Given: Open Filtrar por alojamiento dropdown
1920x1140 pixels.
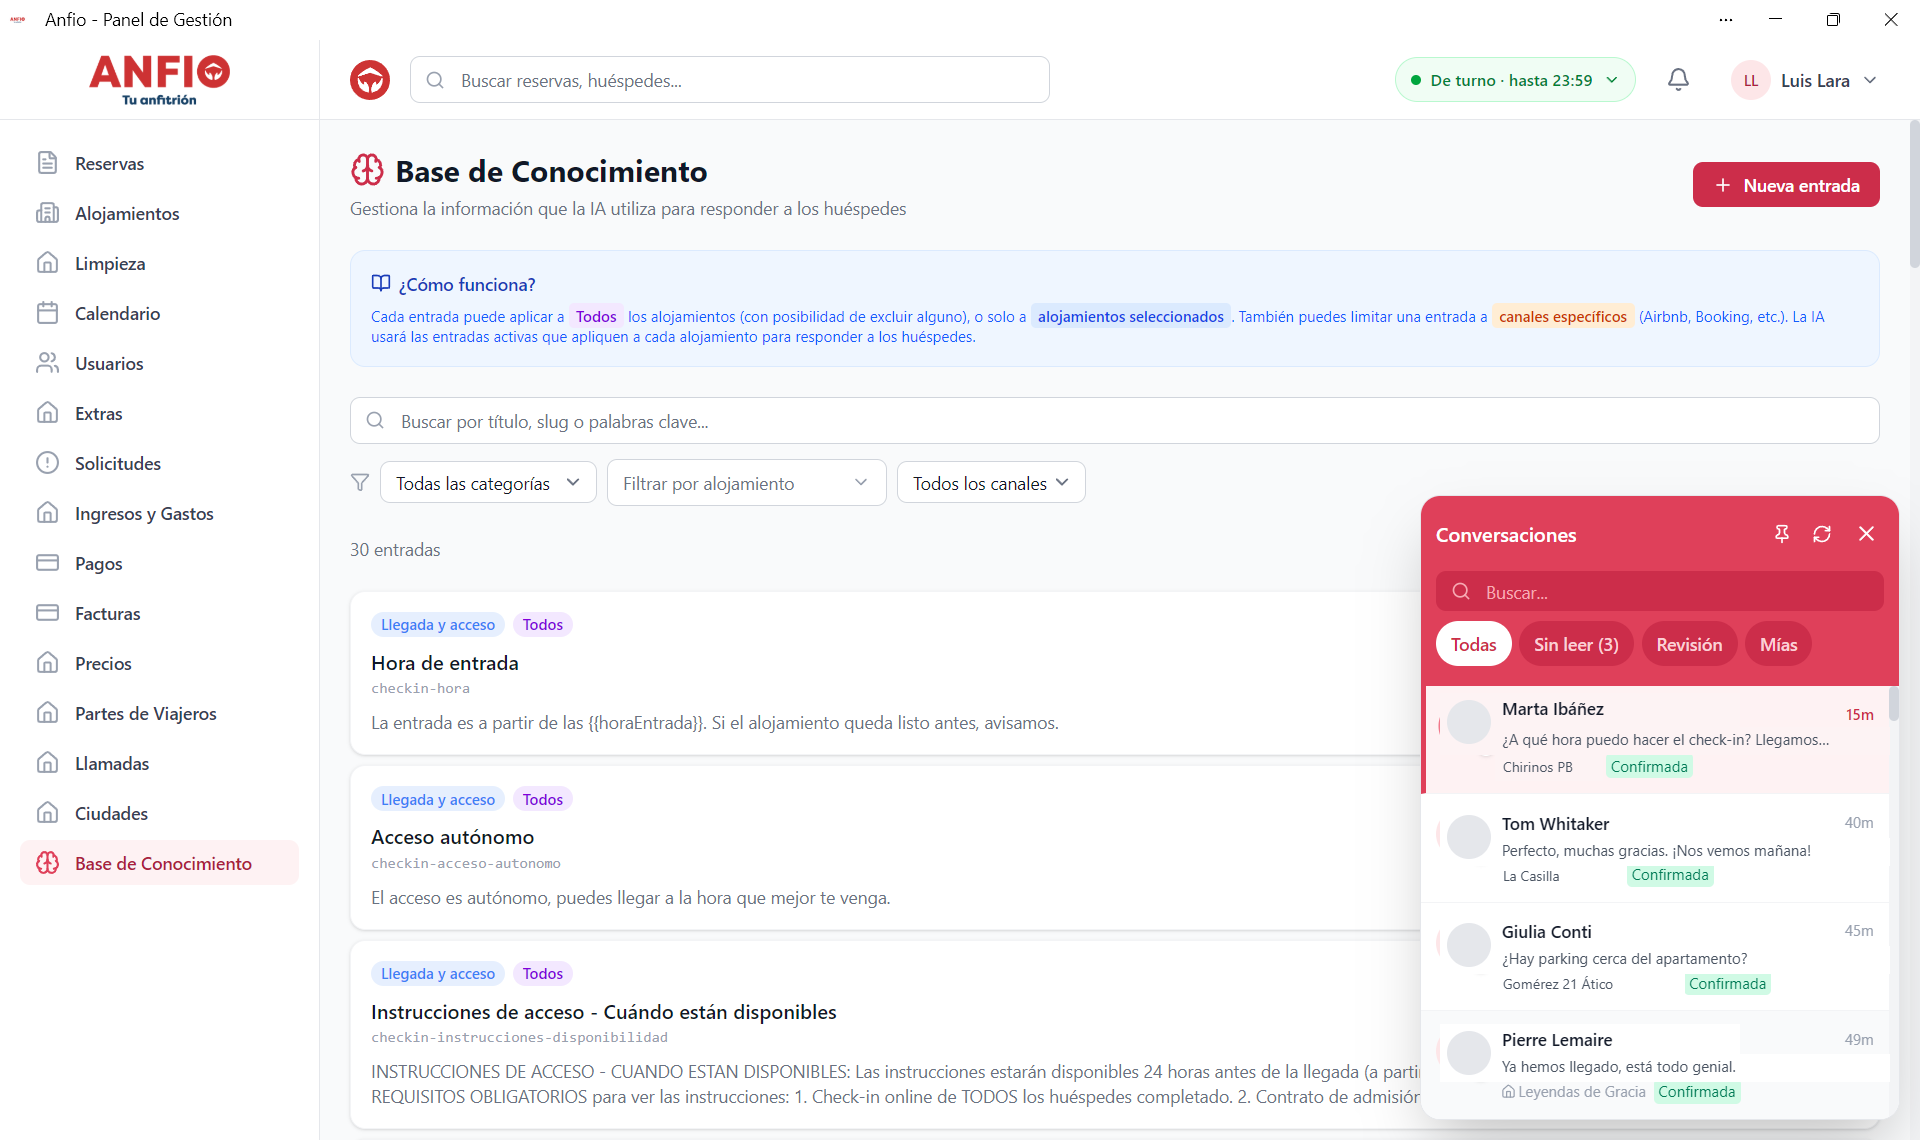Looking at the screenshot, I should click(746, 483).
